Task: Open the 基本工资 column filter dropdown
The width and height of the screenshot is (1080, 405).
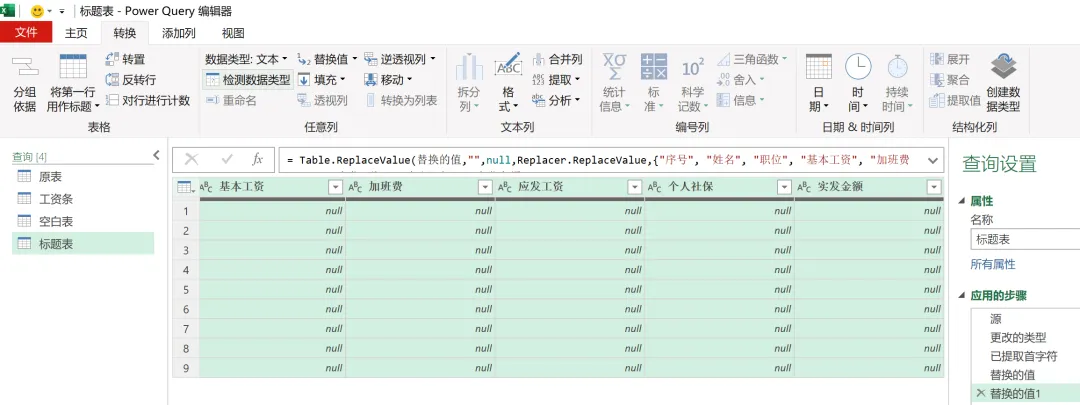Action: pos(335,187)
